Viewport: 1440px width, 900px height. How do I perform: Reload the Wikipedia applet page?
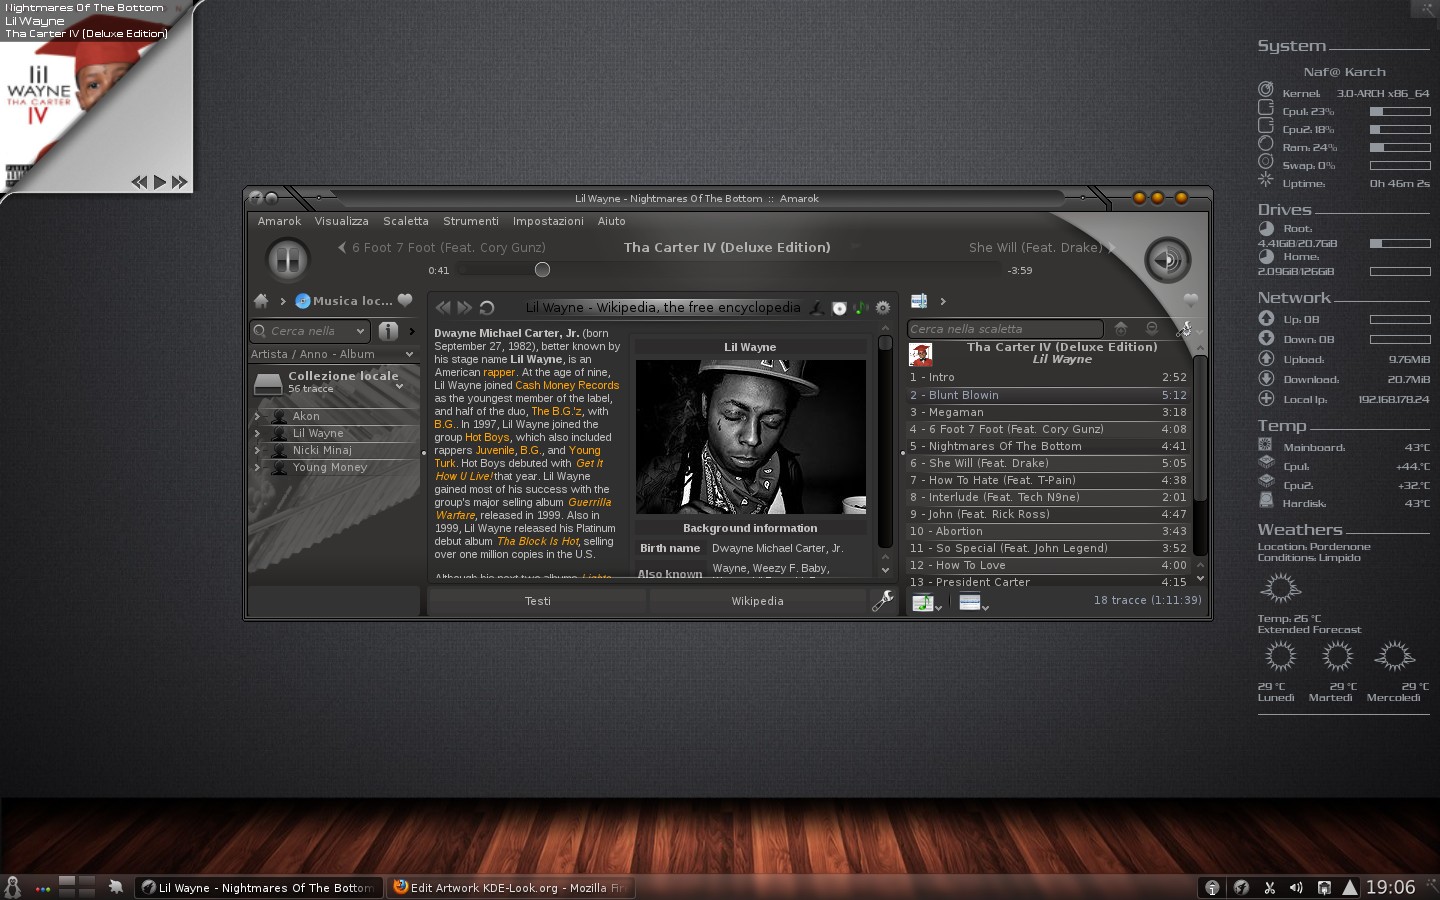point(487,308)
